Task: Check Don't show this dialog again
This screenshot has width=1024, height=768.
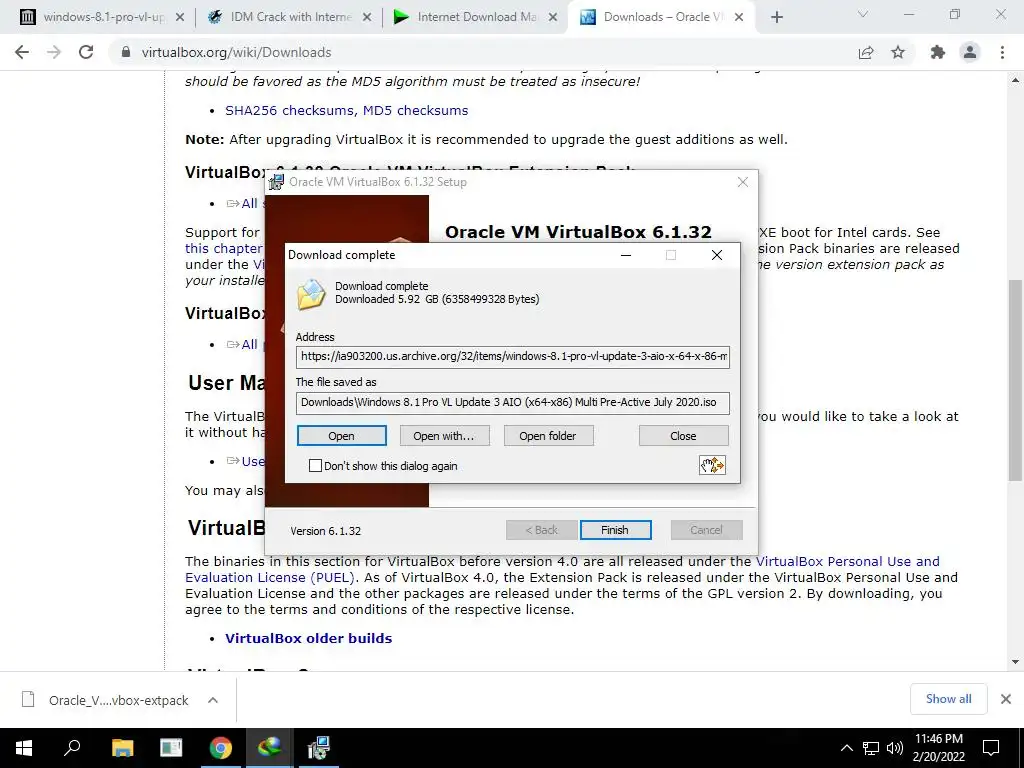Action: pos(315,466)
